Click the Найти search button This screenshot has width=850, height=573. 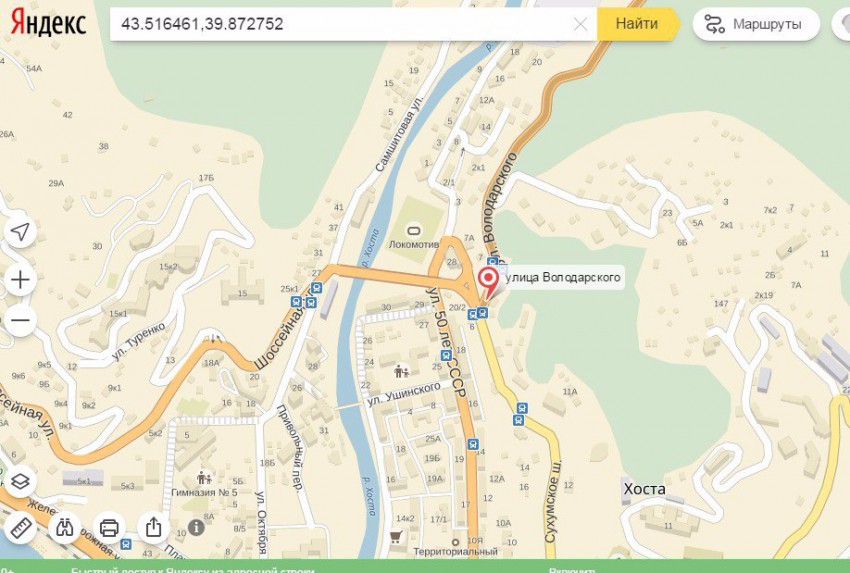click(x=637, y=24)
